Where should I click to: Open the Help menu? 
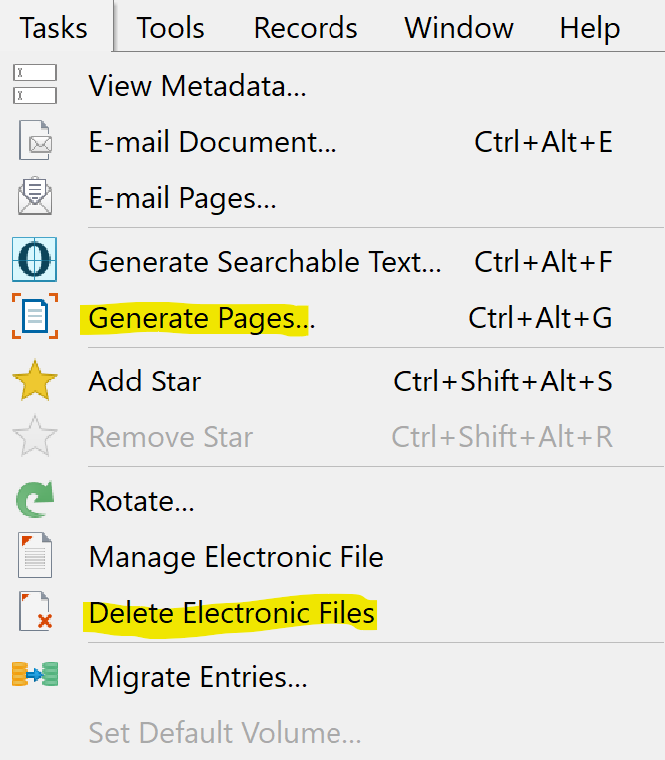[590, 28]
